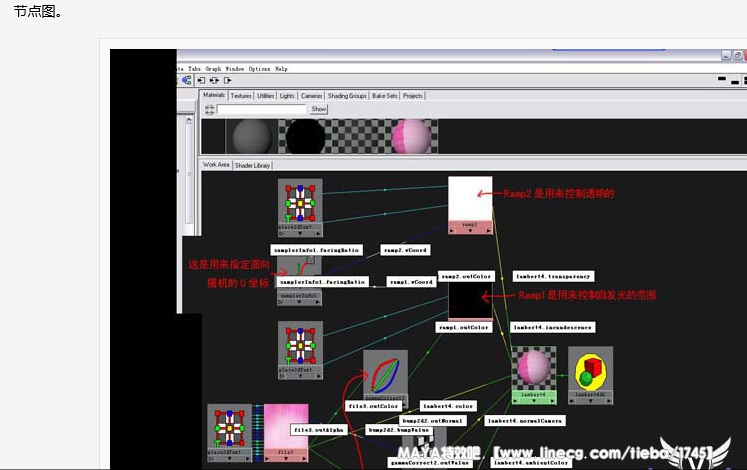Select the lambert4SG shading group node
This screenshot has height=470, width=747.
click(x=590, y=370)
